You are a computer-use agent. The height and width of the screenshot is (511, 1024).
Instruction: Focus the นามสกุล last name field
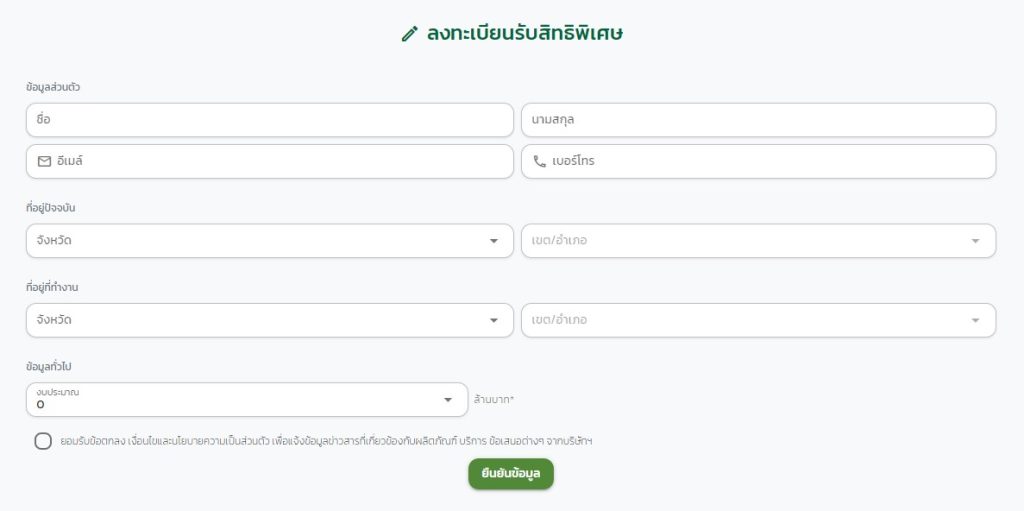tap(758, 120)
